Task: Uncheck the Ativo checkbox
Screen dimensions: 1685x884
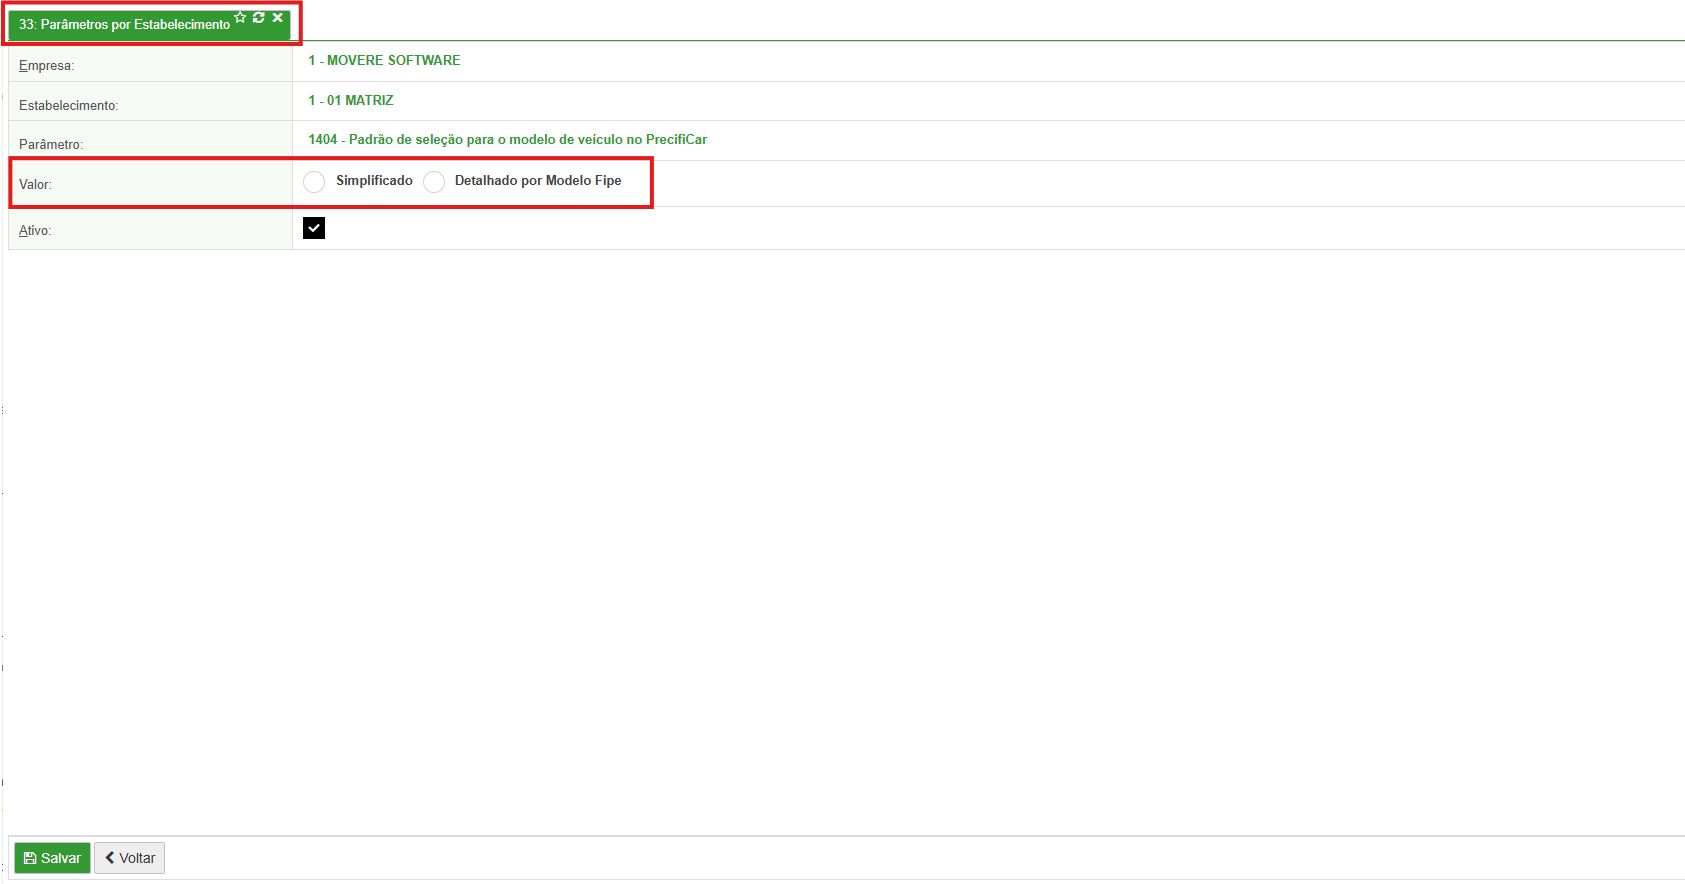Action: (314, 228)
